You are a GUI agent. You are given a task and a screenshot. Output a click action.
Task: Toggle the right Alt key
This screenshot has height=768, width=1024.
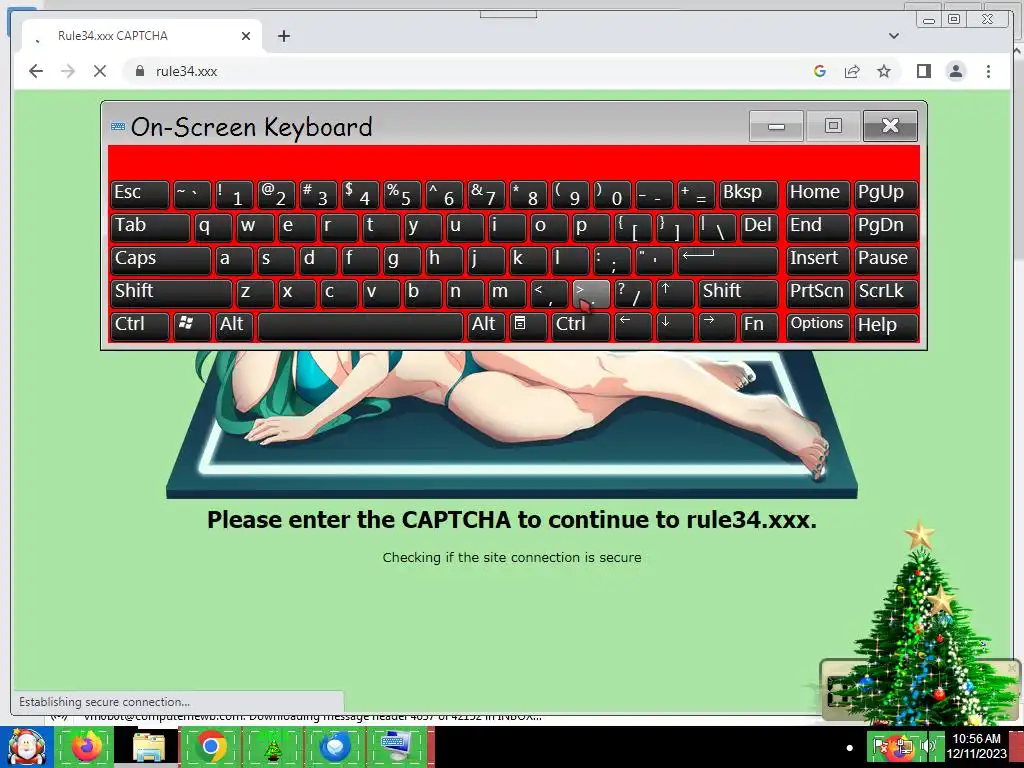coord(486,326)
